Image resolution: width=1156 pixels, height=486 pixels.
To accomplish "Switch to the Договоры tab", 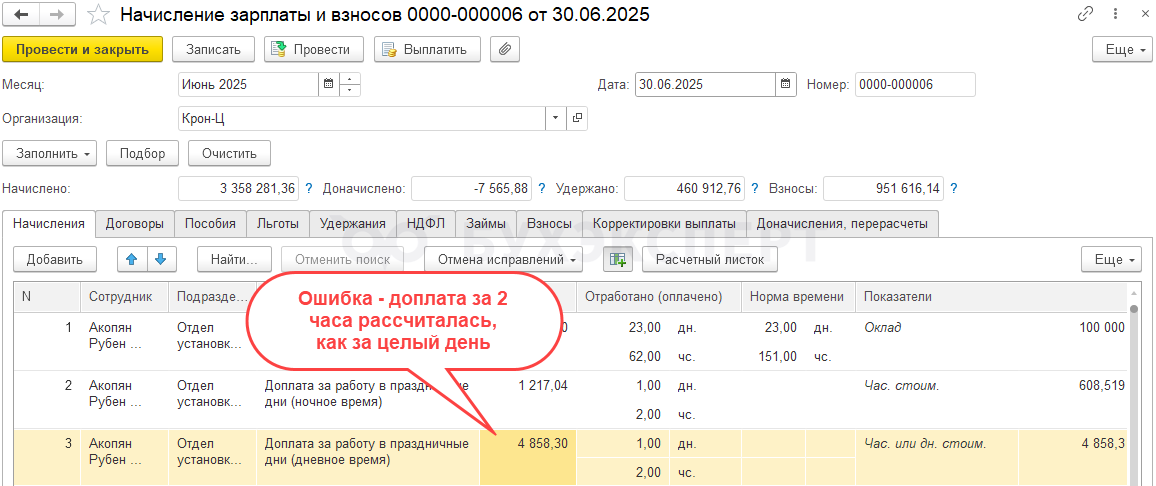I will tap(135, 223).
